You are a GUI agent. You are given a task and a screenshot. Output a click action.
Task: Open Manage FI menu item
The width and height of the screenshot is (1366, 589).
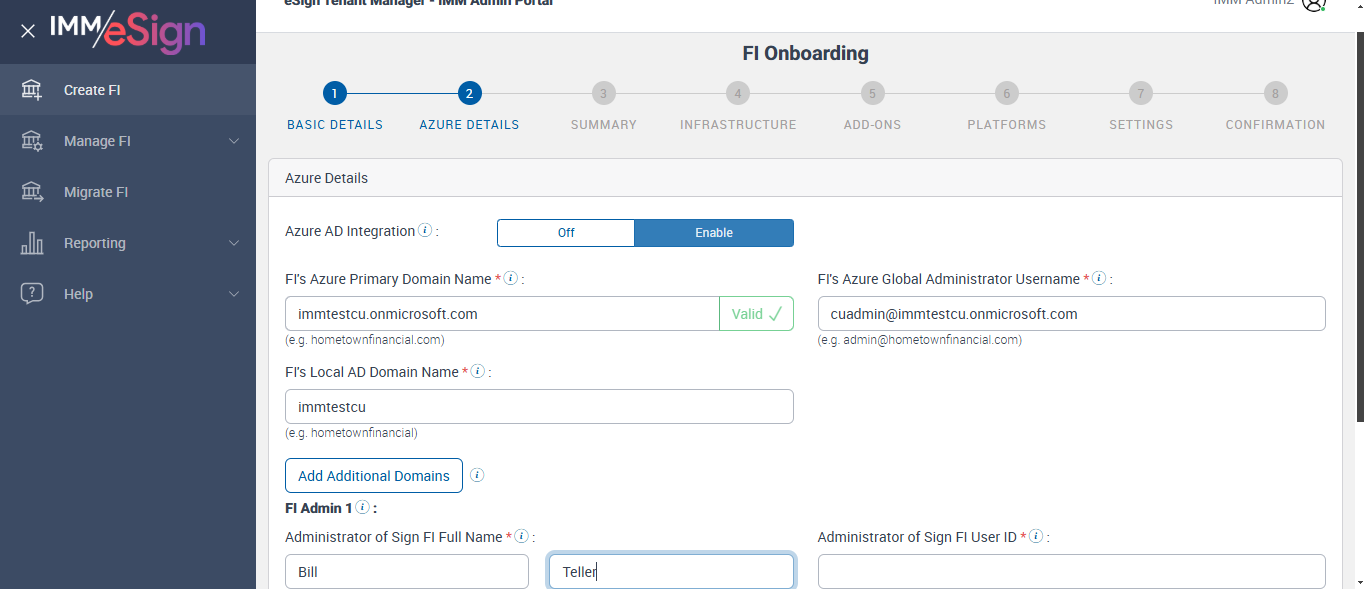click(128, 141)
